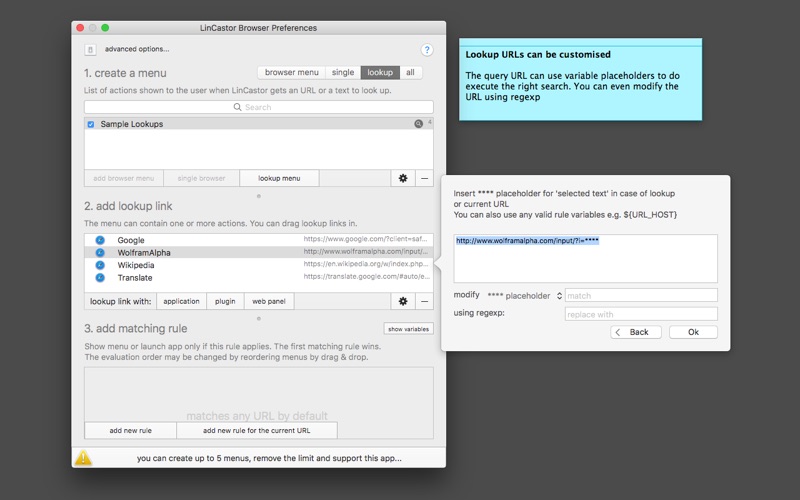Click the minus button under the lookup links
The image size is (800, 500).
click(424, 301)
